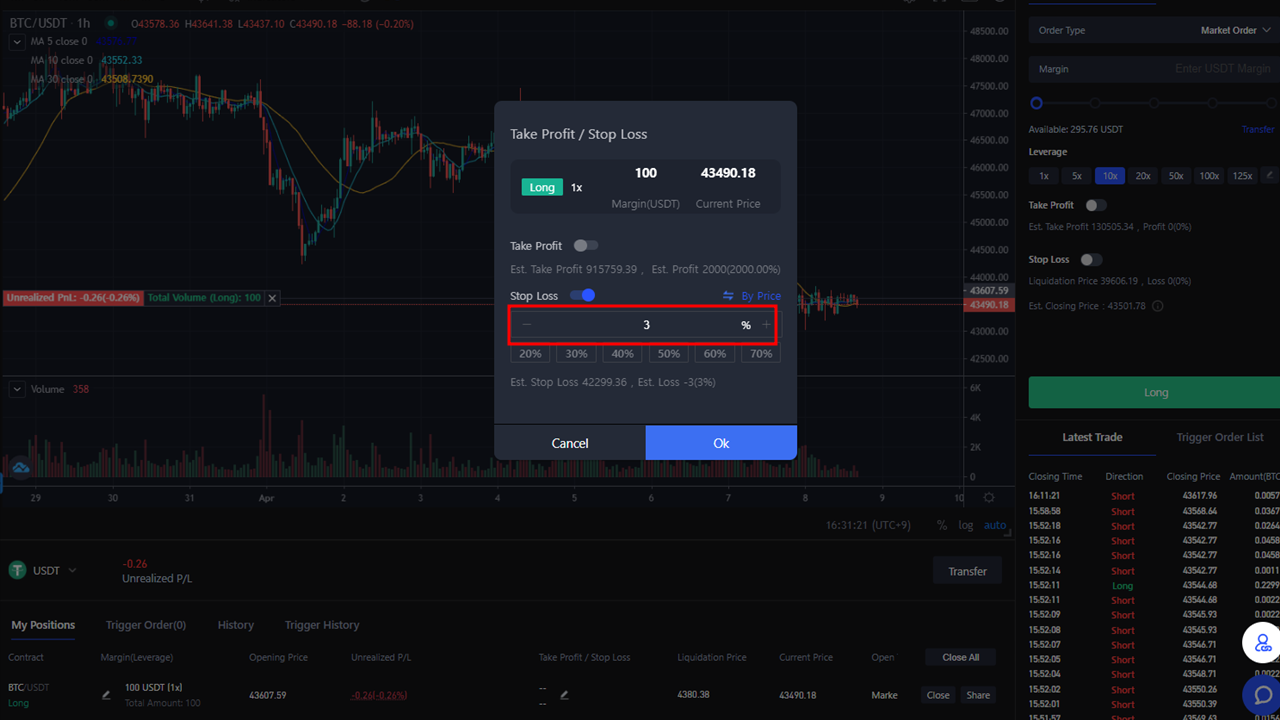Set leverage to 125x
1280x720 pixels.
(1242, 176)
